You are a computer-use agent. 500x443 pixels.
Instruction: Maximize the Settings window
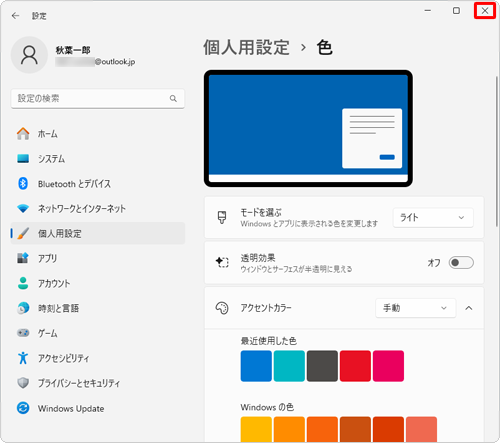456,11
